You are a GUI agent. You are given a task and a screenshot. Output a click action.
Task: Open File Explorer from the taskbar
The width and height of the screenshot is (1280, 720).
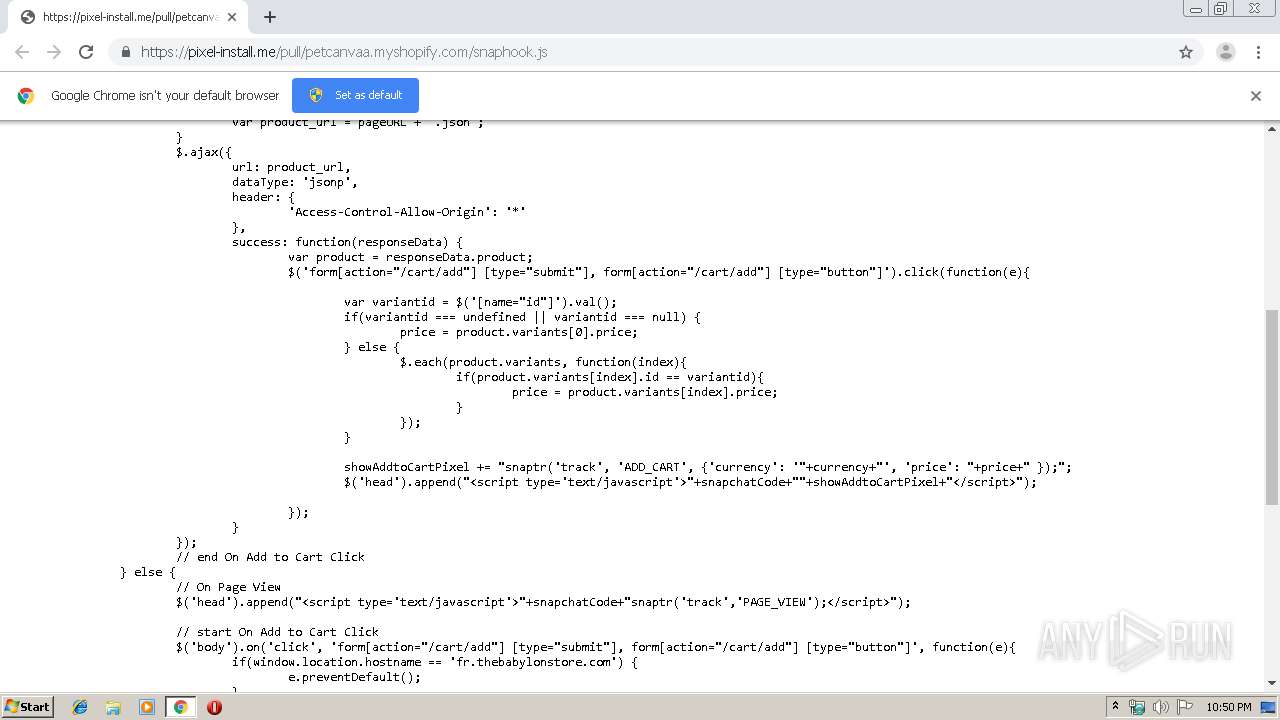tap(113, 707)
